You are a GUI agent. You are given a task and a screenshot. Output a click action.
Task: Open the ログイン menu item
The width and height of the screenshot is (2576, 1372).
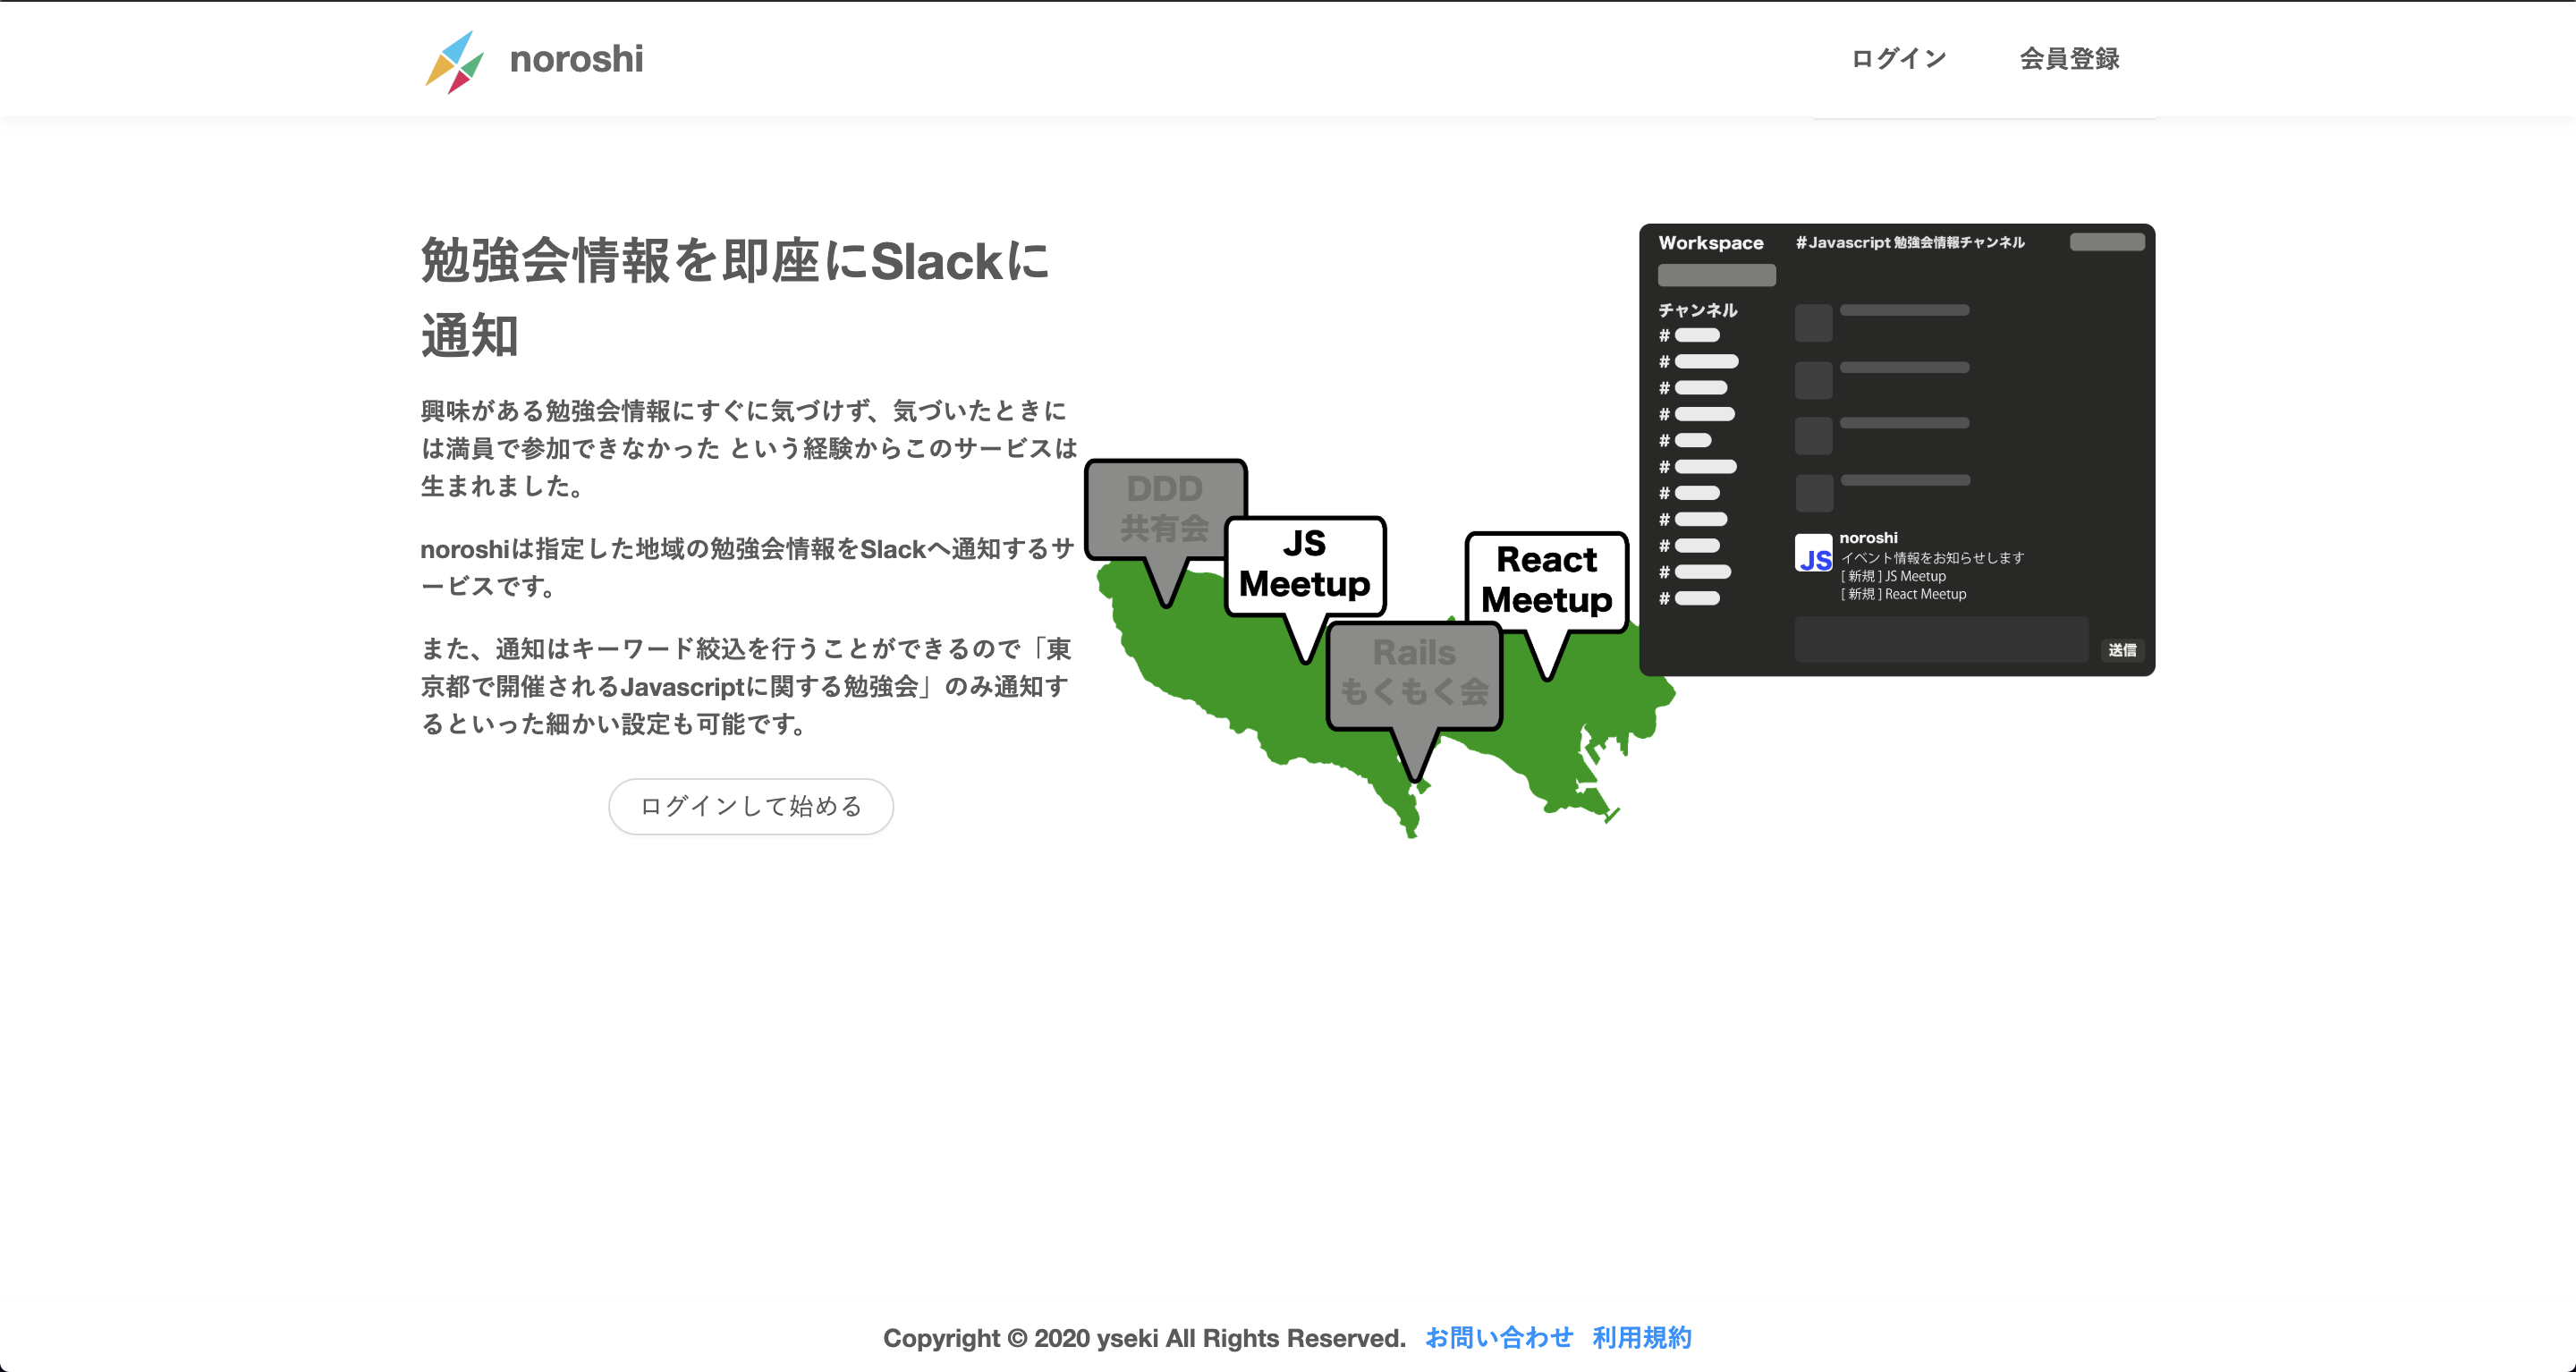click(x=1898, y=59)
